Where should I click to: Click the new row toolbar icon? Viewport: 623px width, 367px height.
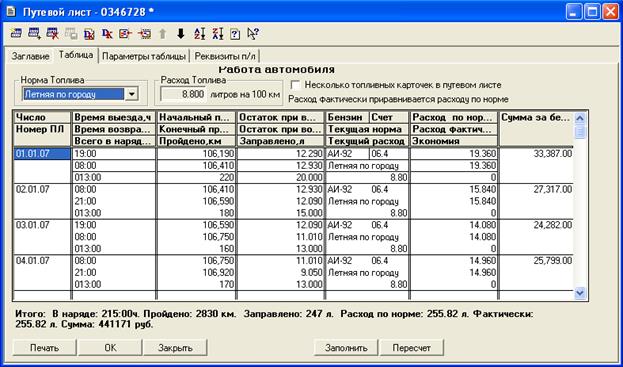15,34
